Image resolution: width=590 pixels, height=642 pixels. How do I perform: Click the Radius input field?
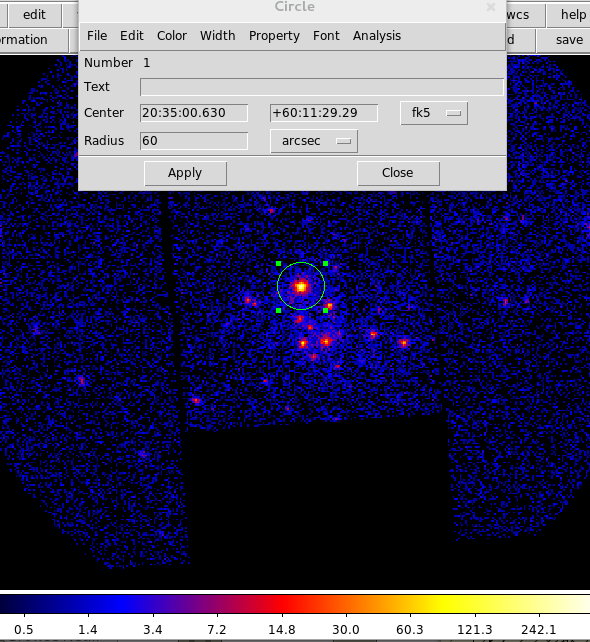pyautogui.click(x=194, y=141)
